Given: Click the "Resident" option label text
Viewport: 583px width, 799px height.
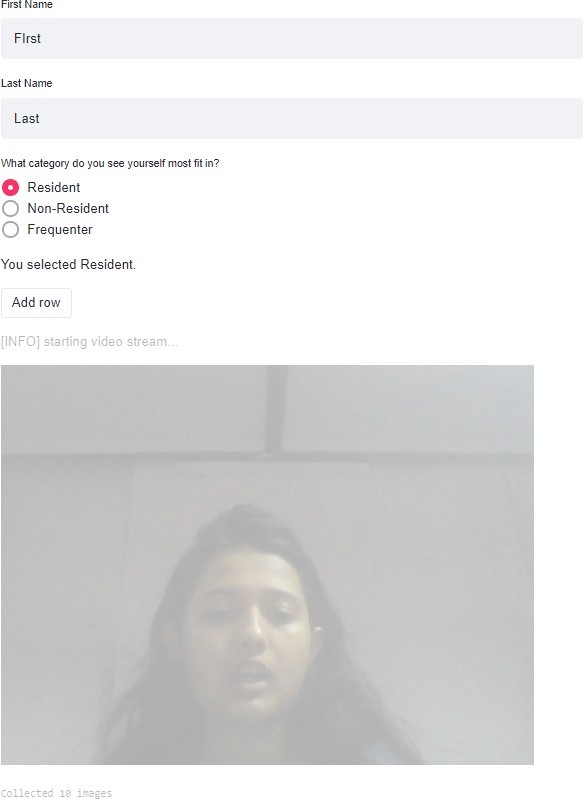Looking at the screenshot, I should [x=54, y=188].
